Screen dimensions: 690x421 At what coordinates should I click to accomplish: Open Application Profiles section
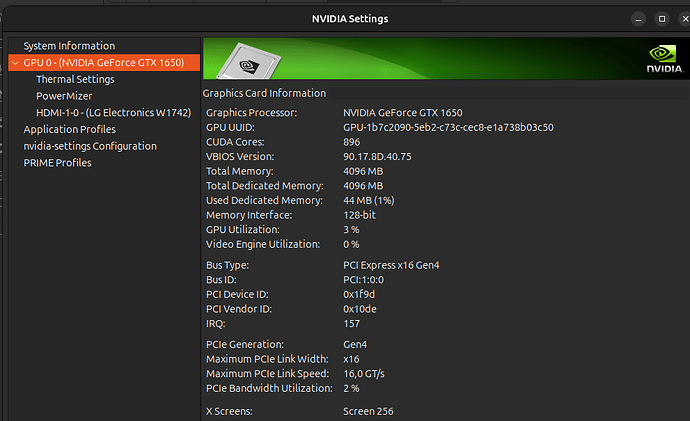point(69,129)
